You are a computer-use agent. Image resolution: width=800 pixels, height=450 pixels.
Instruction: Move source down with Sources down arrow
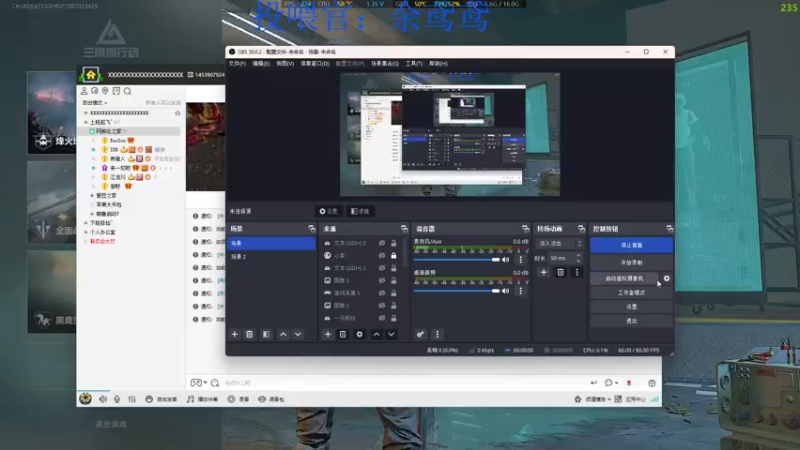click(x=391, y=334)
